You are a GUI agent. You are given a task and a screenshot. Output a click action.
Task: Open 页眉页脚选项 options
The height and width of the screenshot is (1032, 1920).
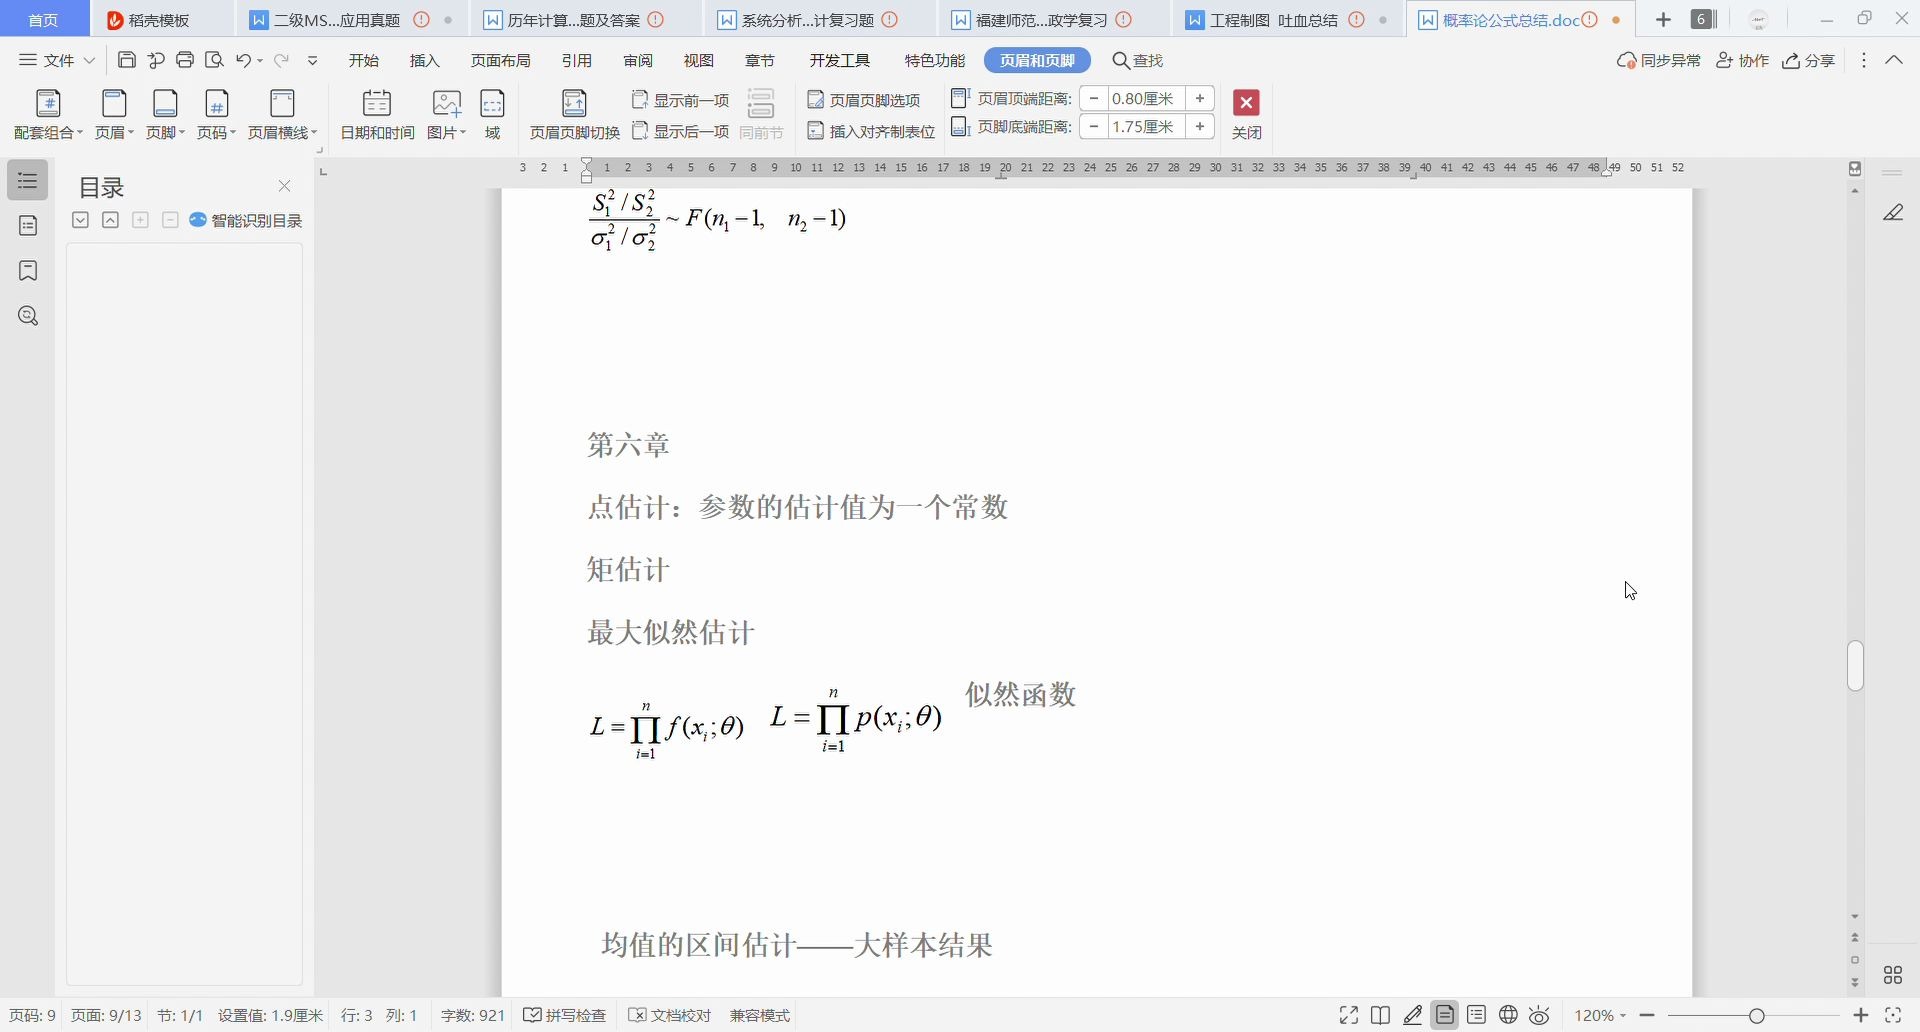(x=864, y=100)
